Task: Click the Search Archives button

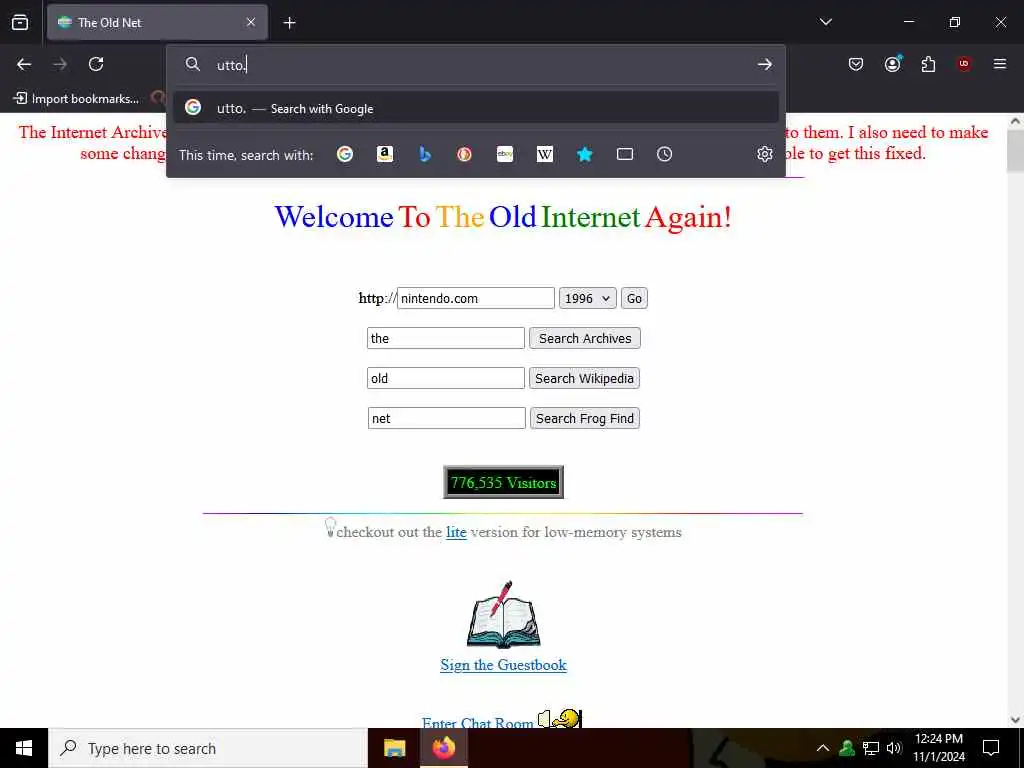Action: coord(584,338)
